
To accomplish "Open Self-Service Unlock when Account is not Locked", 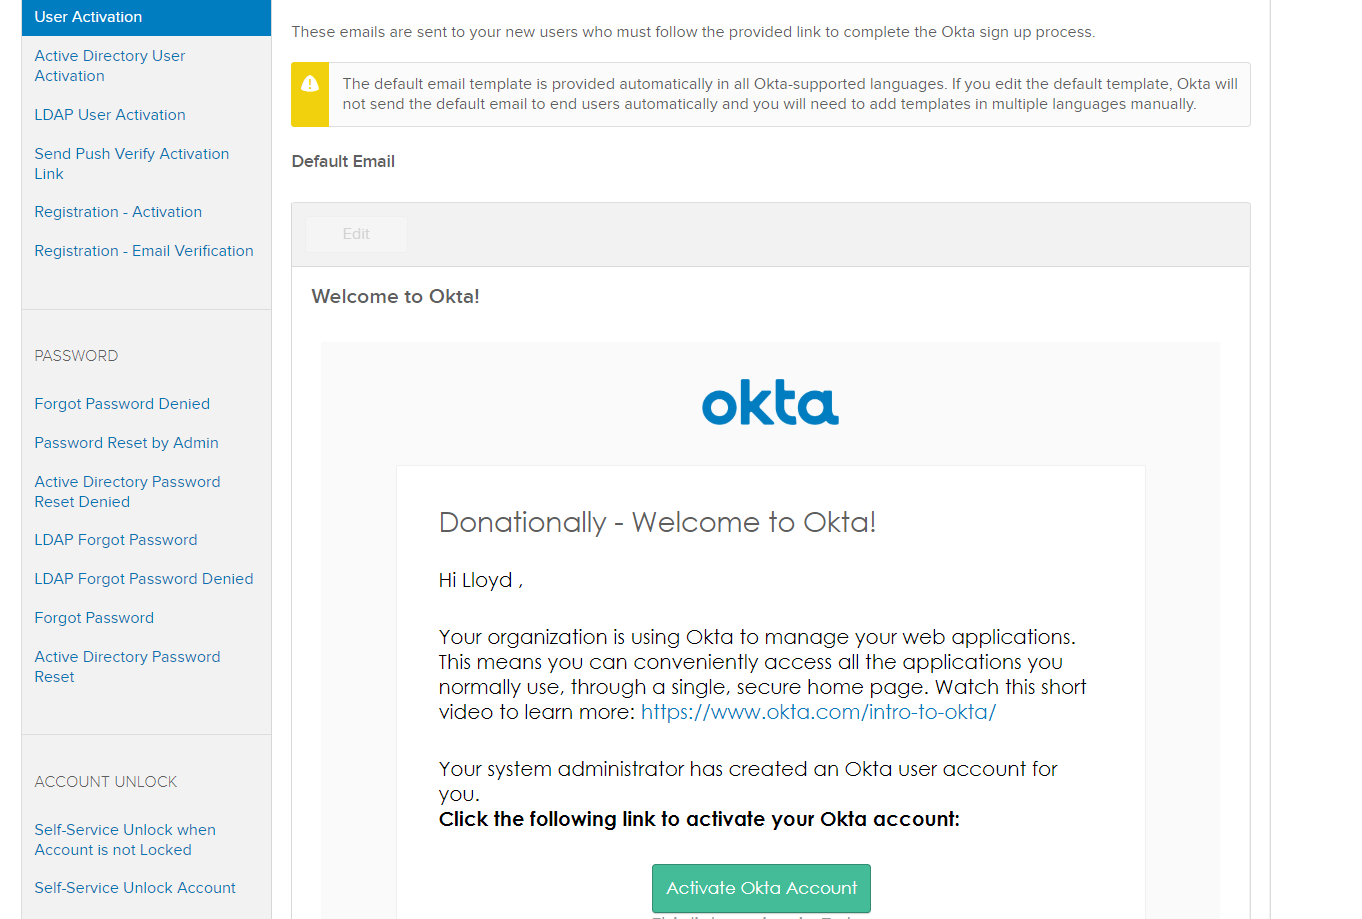I will (x=125, y=840).
